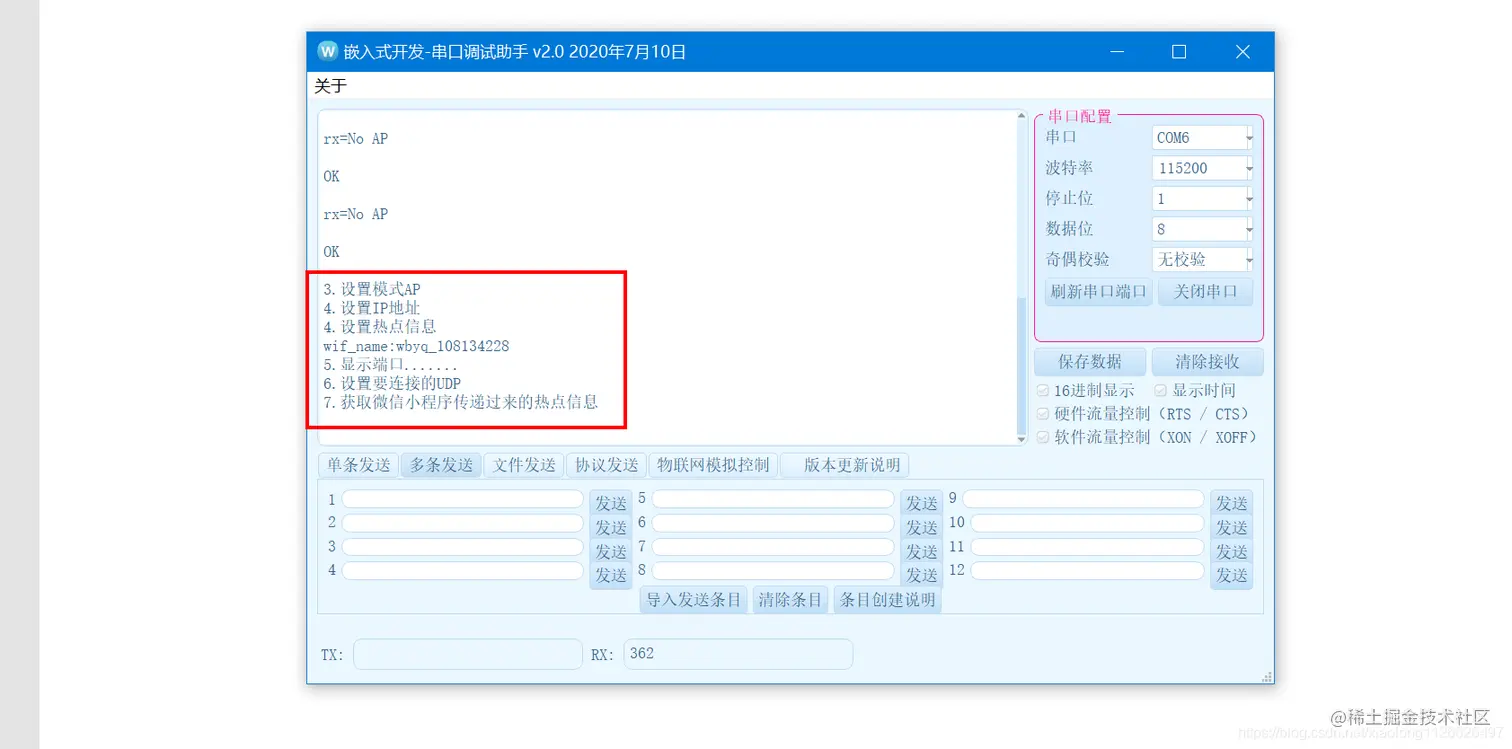Switch to the 协议发送 tab
Screen dimensions: 1512x749
pyautogui.click(x=606, y=465)
